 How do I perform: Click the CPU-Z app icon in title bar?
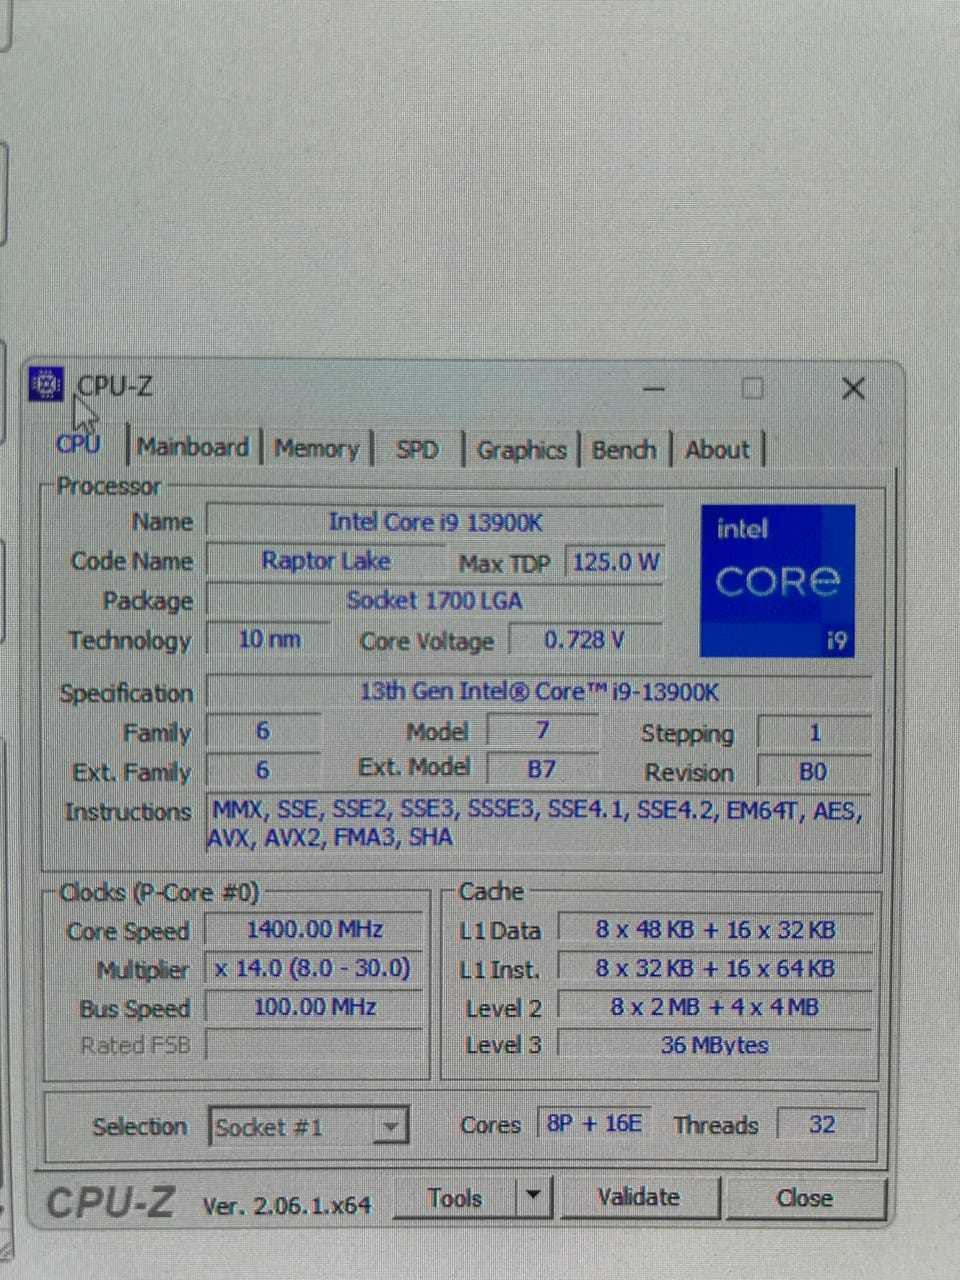point(46,384)
